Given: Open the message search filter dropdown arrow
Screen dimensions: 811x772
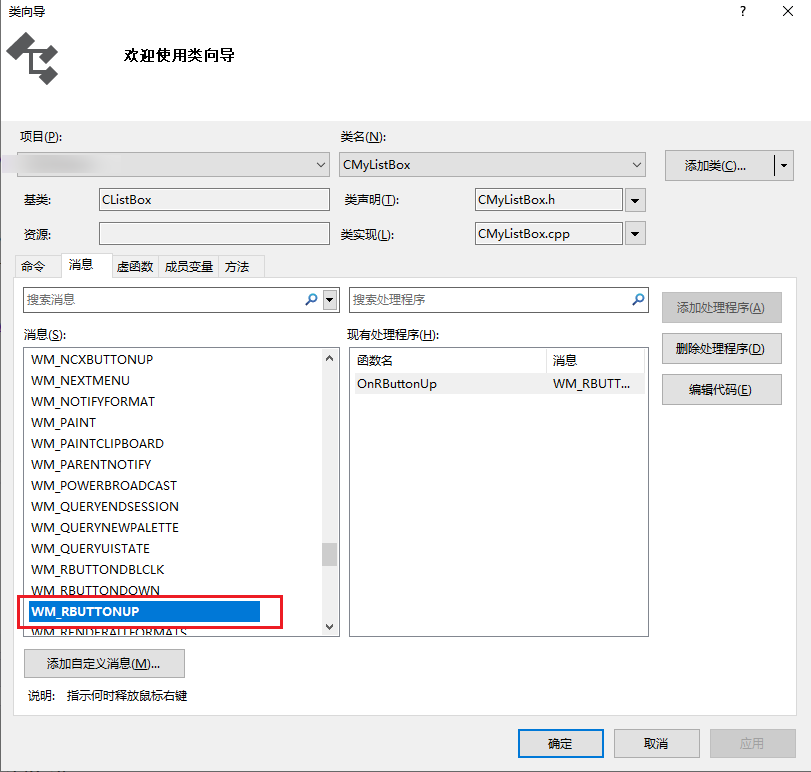Looking at the screenshot, I should tap(330, 299).
